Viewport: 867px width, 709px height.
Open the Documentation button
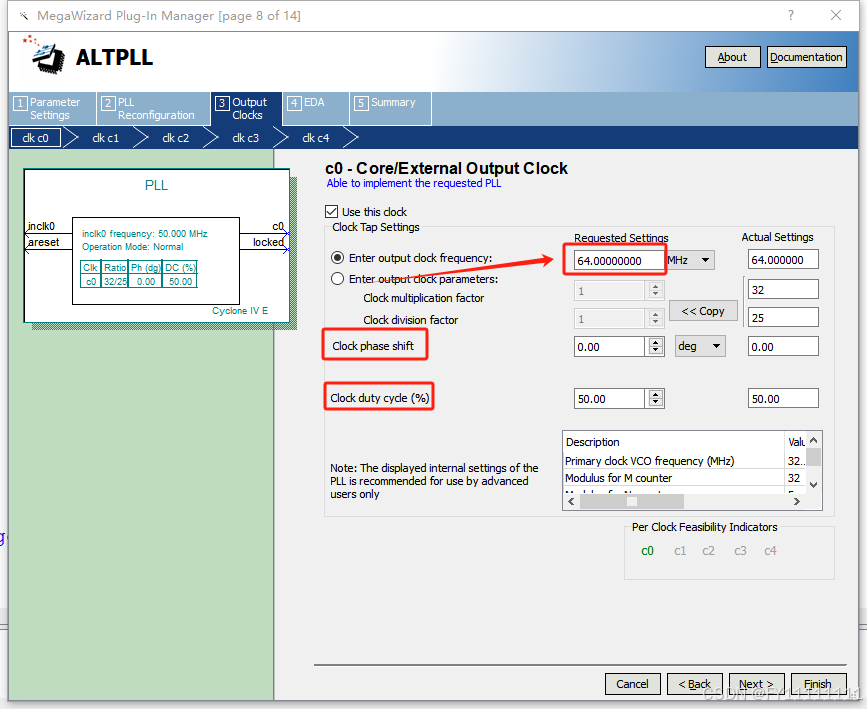(806, 57)
